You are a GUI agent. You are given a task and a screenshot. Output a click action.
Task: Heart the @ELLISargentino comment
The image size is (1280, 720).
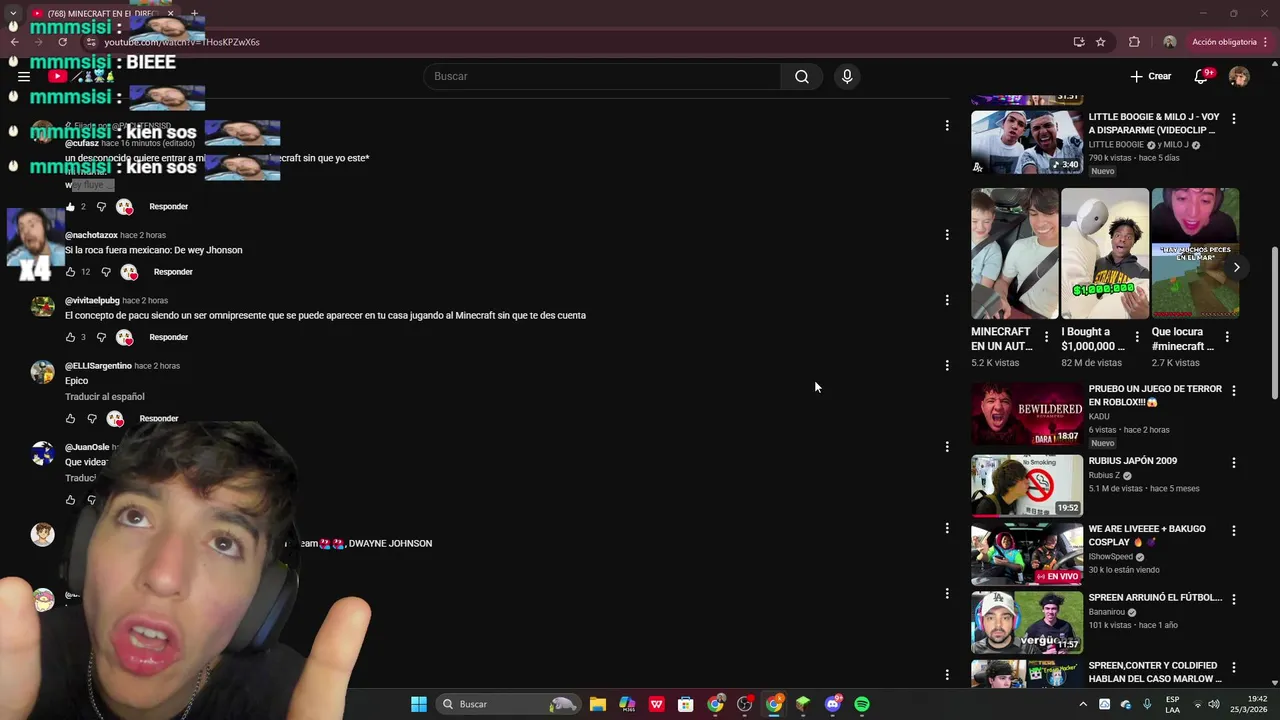[x=115, y=419]
